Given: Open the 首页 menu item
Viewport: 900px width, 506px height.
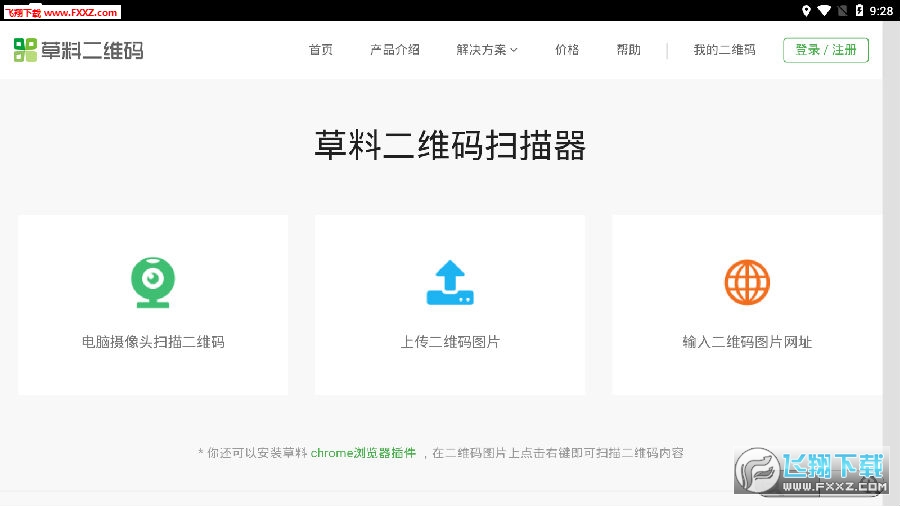Looking at the screenshot, I should (x=320, y=50).
